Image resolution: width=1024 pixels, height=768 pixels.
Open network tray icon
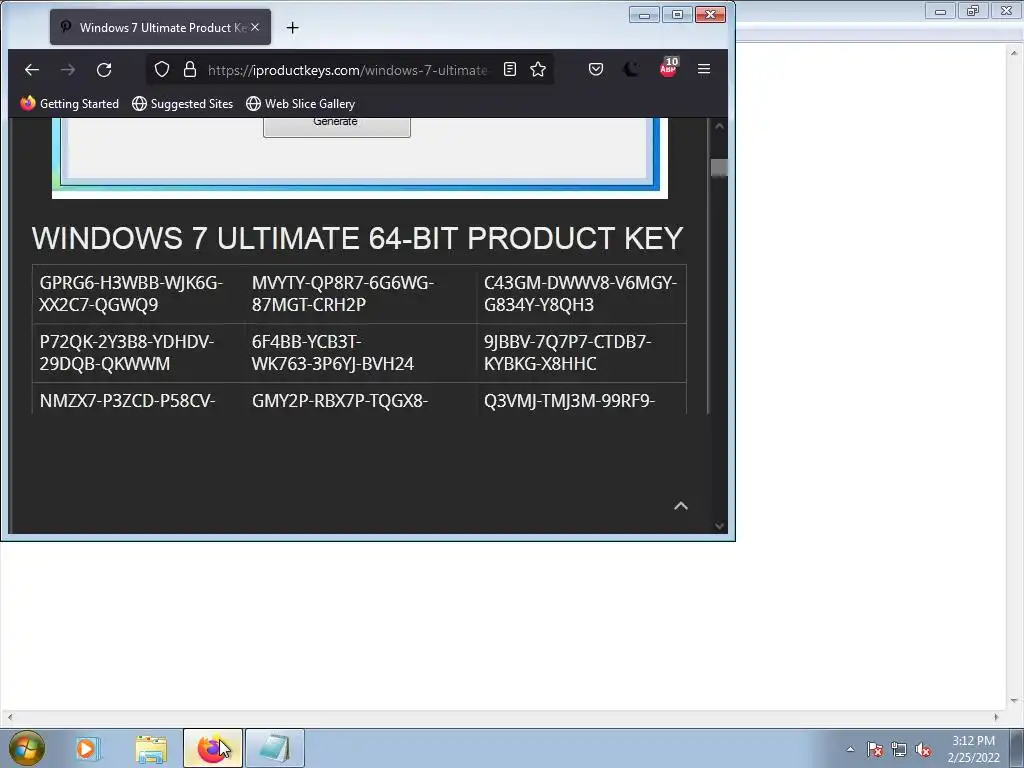(899, 750)
